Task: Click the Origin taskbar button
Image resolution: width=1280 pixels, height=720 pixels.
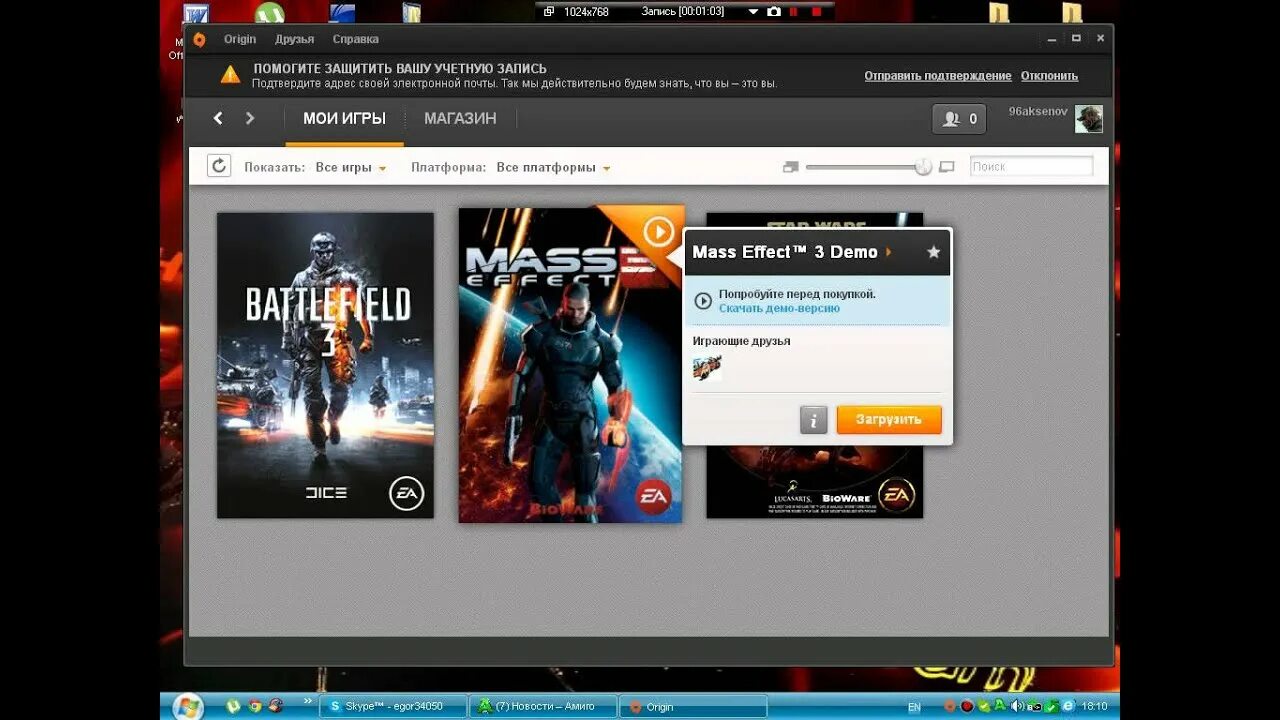Action: (693, 706)
